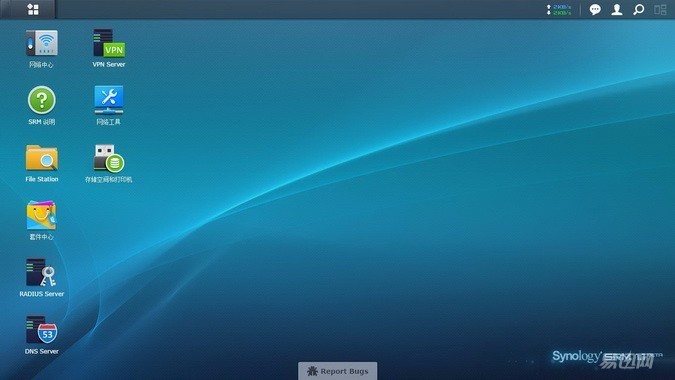Open the user account options icon
The width and height of the screenshot is (675, 380).
click(x=616, y=9)
